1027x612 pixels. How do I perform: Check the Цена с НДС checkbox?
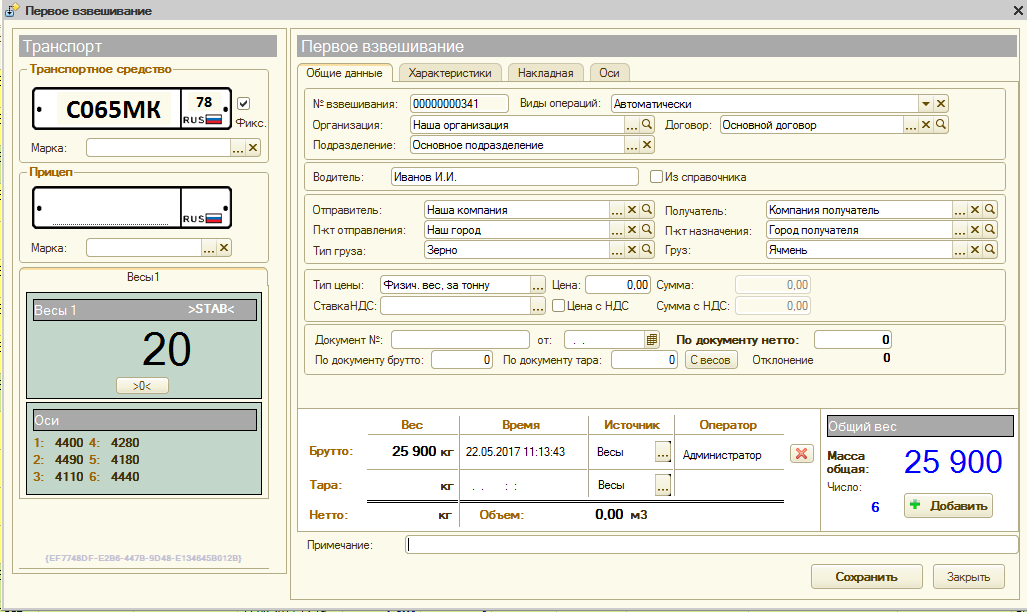click(559, 306)
